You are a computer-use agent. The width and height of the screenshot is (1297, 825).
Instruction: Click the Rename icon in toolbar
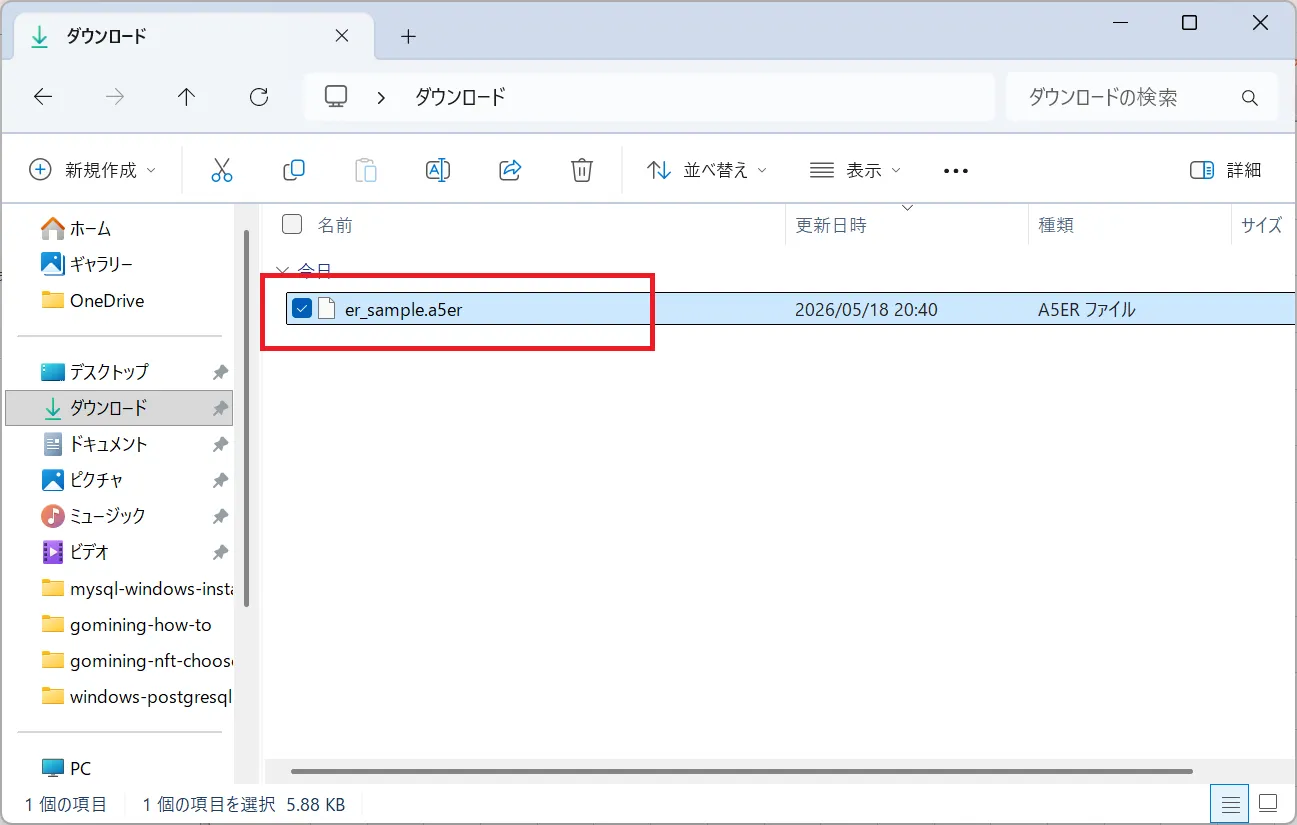438,170
